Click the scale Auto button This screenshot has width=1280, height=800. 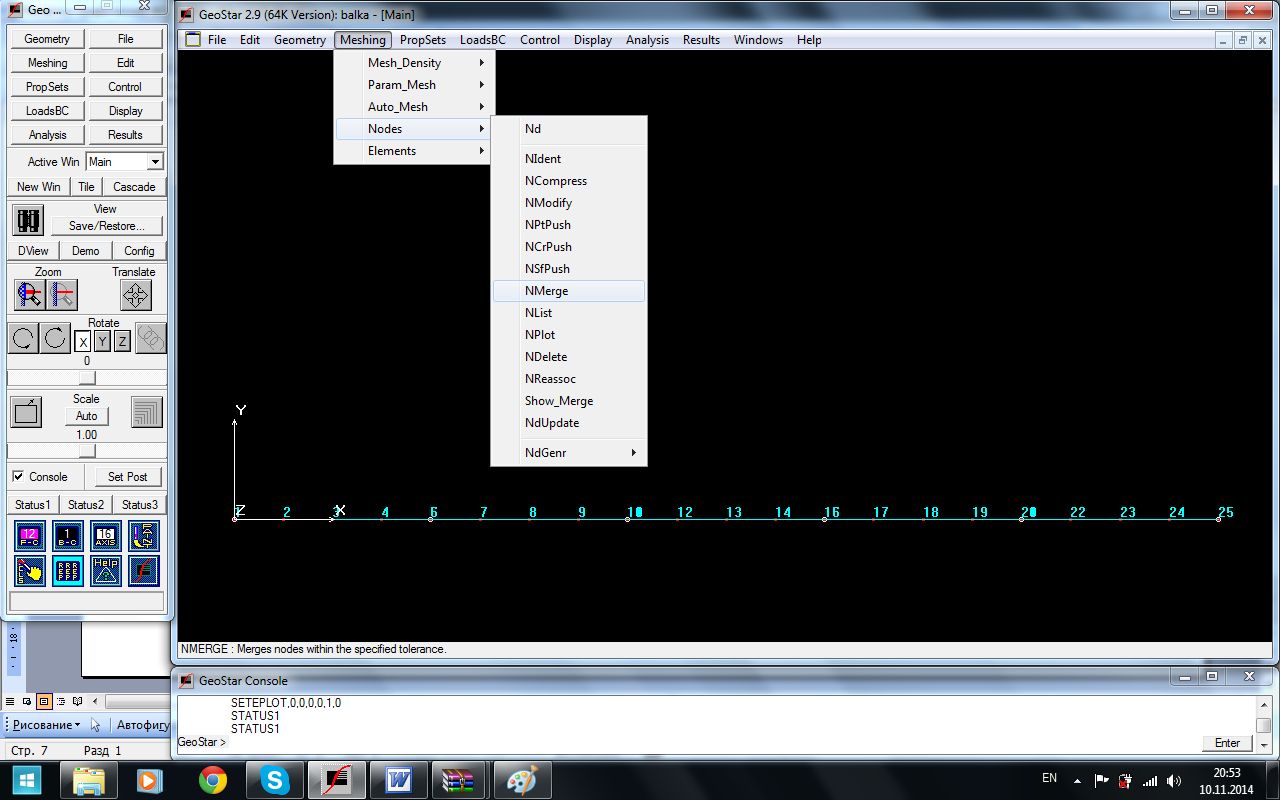(87, 416)
